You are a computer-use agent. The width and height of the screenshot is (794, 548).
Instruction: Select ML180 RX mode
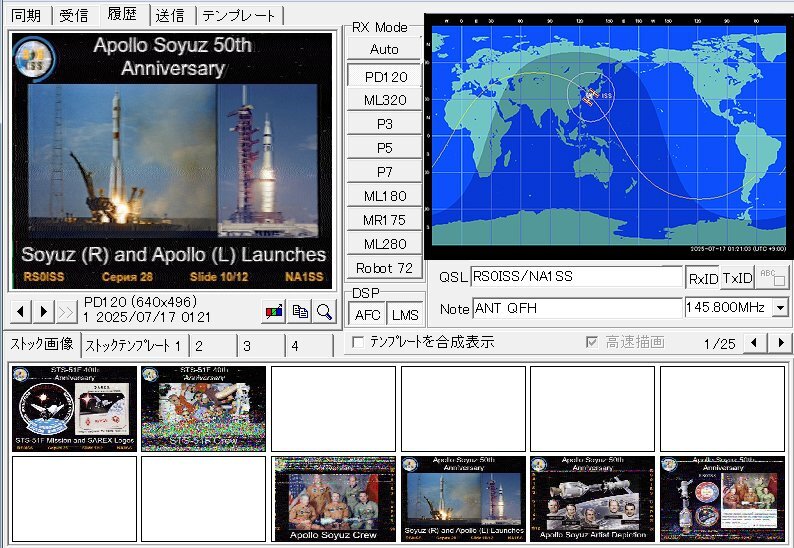click(384, 196)
